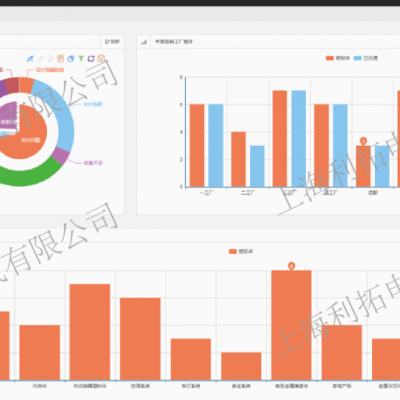Click the purple slice label below right of donut
Viewport: 400px width, 400px height.
(93, 163)
